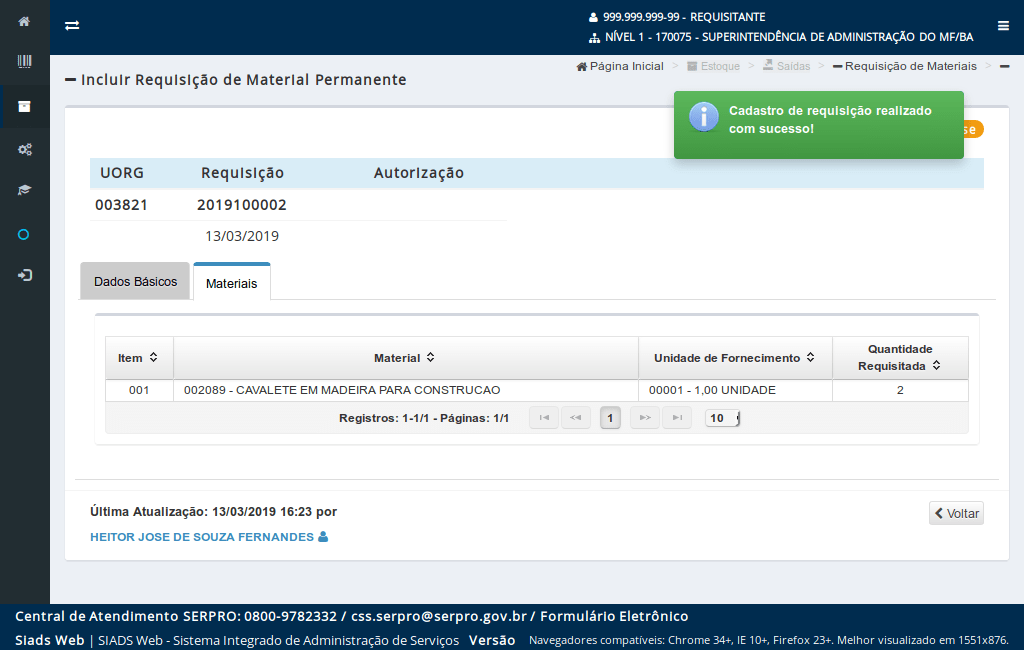Click the sign-out arrow sidebar icon
This screenshot has width=1024, height=650.
coord(25,275)
